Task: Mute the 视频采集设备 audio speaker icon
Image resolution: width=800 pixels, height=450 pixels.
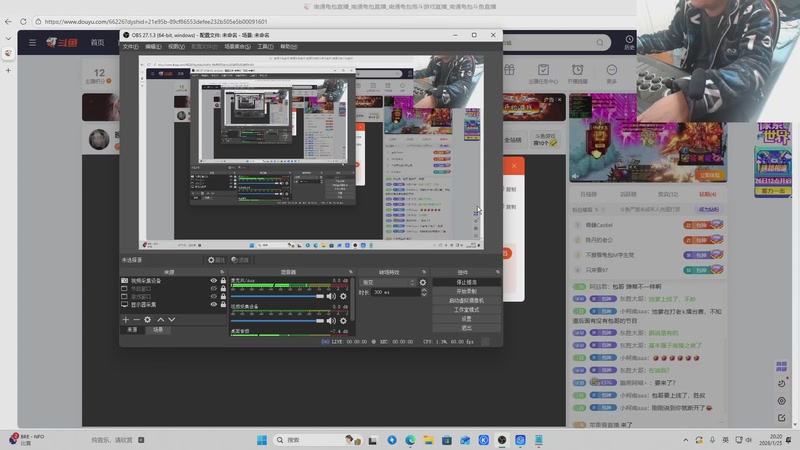Action: 331,320
